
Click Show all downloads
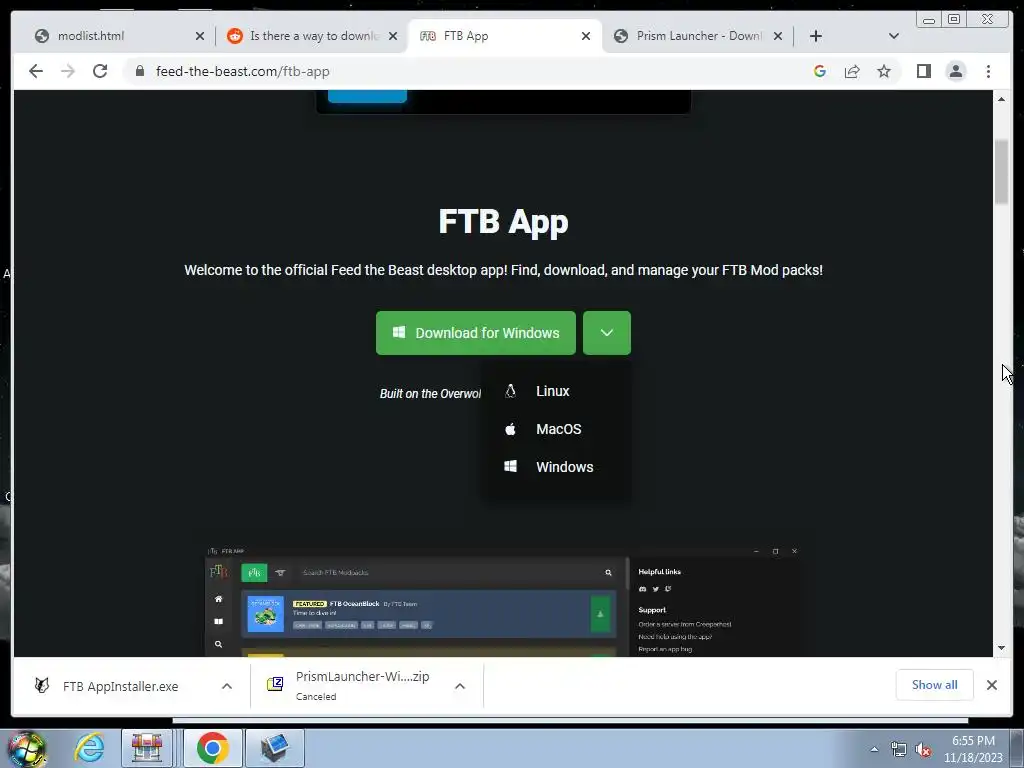click(935, 684)
